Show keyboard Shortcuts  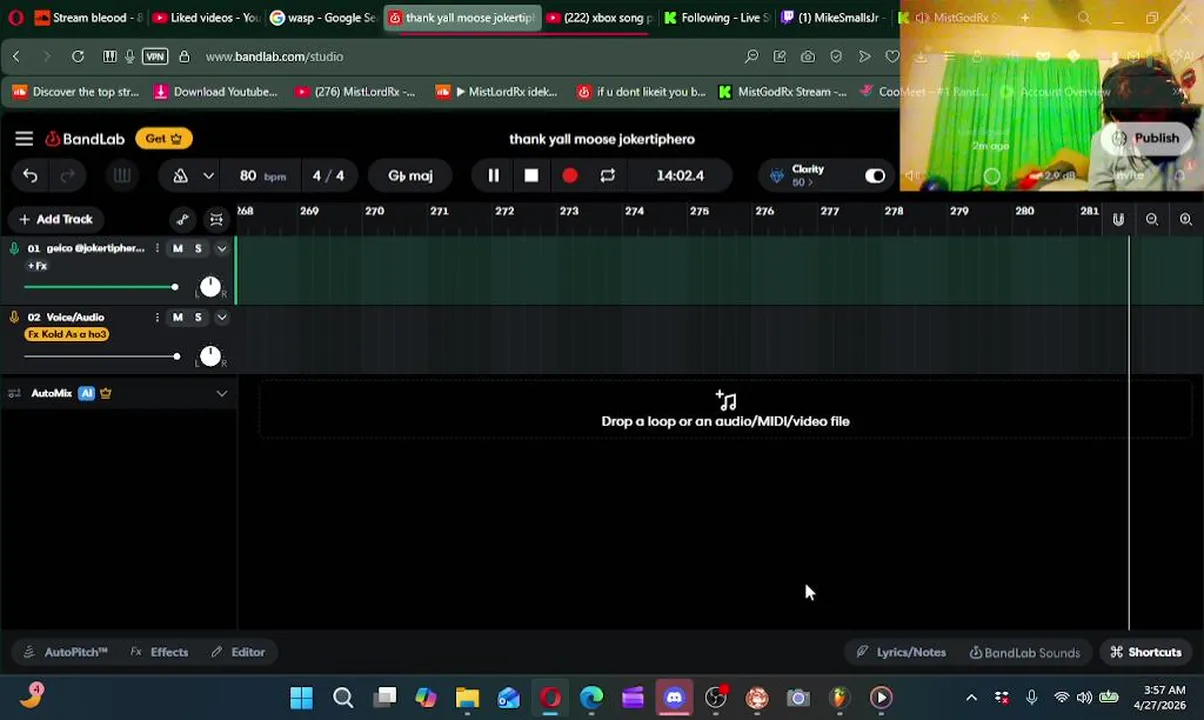pos(1146,652)
